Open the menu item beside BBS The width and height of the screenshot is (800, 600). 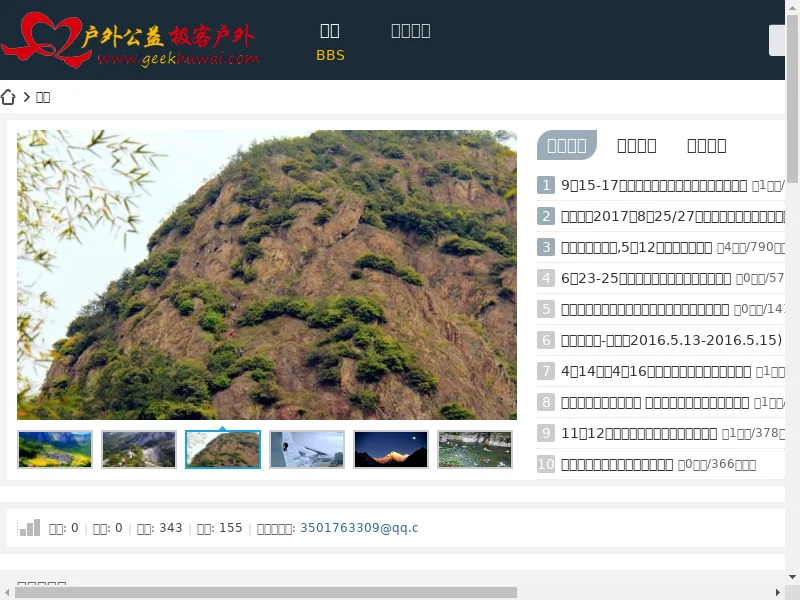click(411, 31)
